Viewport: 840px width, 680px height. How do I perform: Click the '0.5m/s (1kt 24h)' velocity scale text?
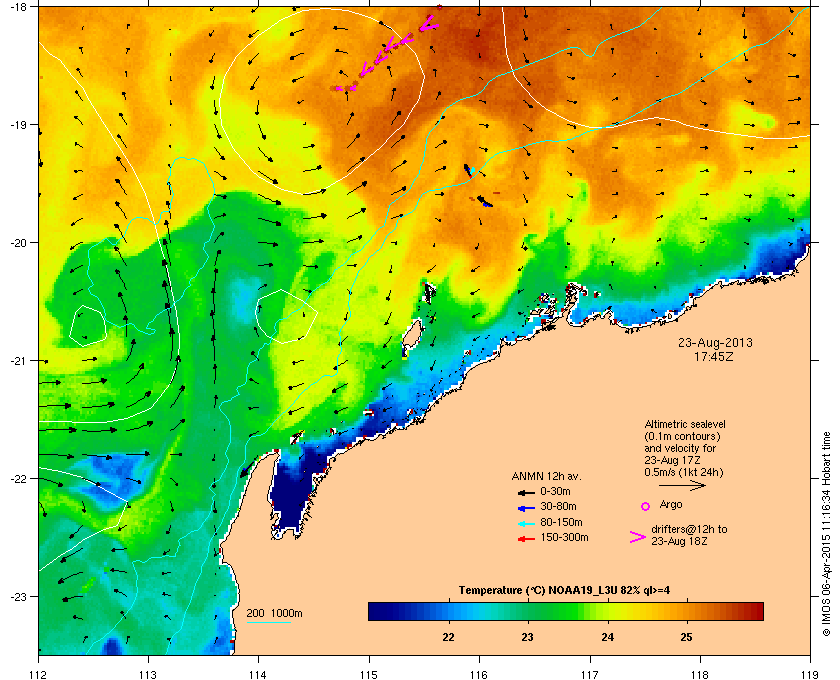point(684,473)
